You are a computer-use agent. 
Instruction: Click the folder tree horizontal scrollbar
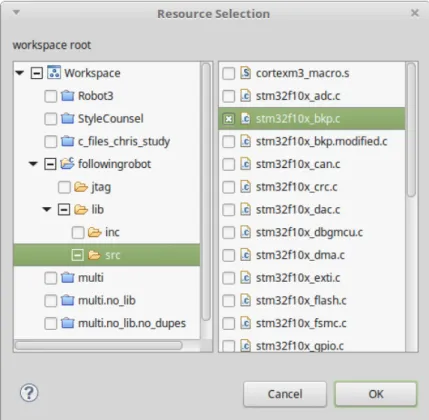[99, 345]
